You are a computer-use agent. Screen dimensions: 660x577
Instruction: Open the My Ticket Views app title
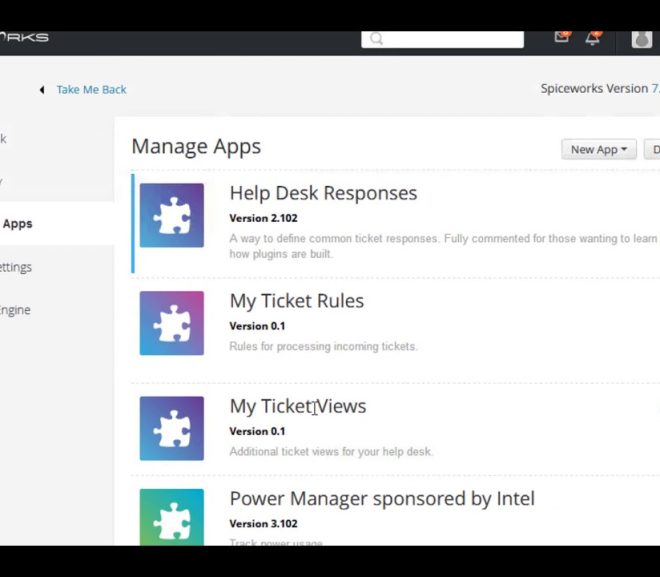pyautogui.click(x=298, y=407)
